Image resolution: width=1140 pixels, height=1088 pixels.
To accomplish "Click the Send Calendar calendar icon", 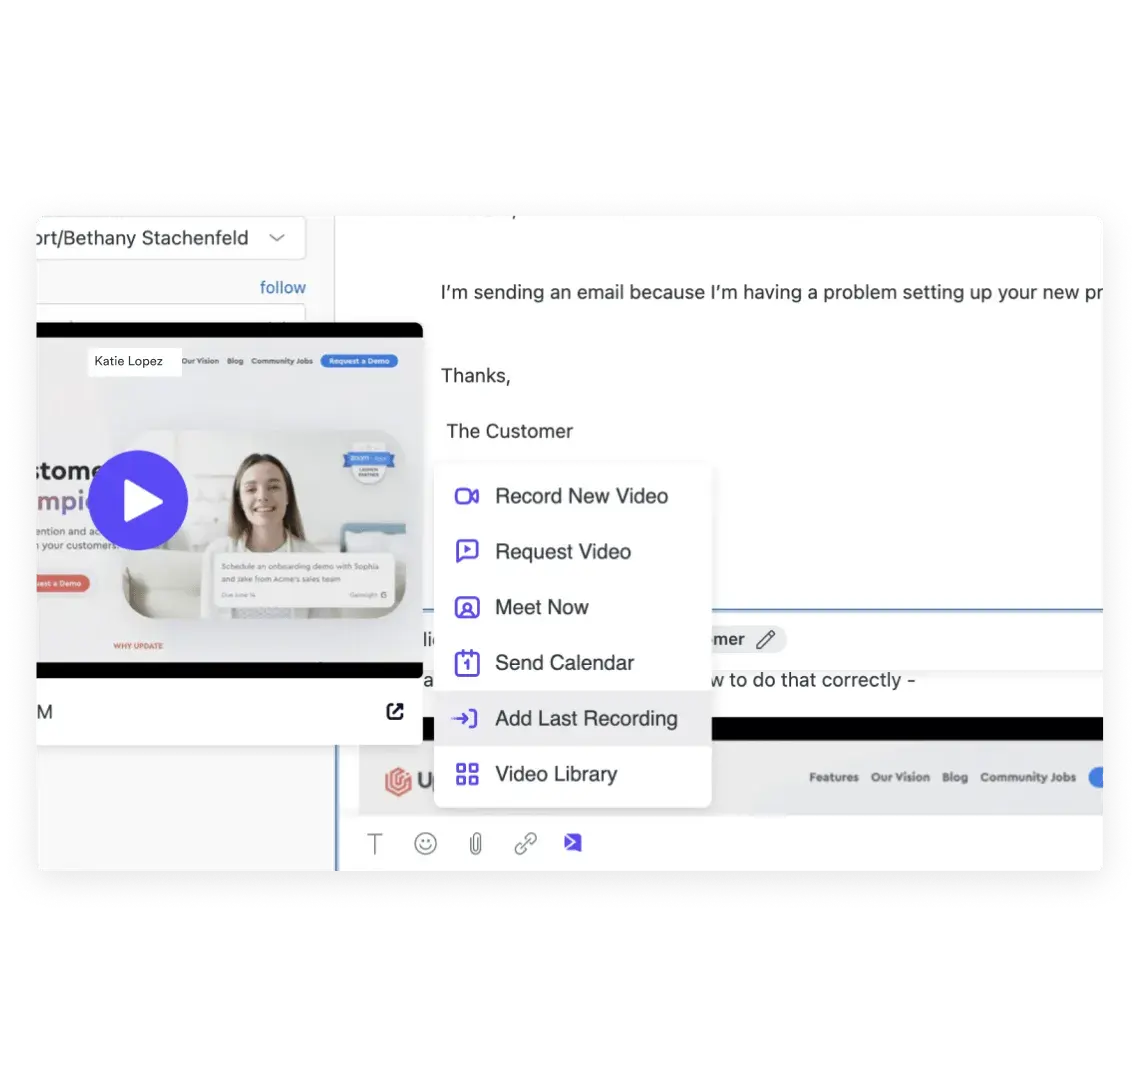I will (467, 663).
